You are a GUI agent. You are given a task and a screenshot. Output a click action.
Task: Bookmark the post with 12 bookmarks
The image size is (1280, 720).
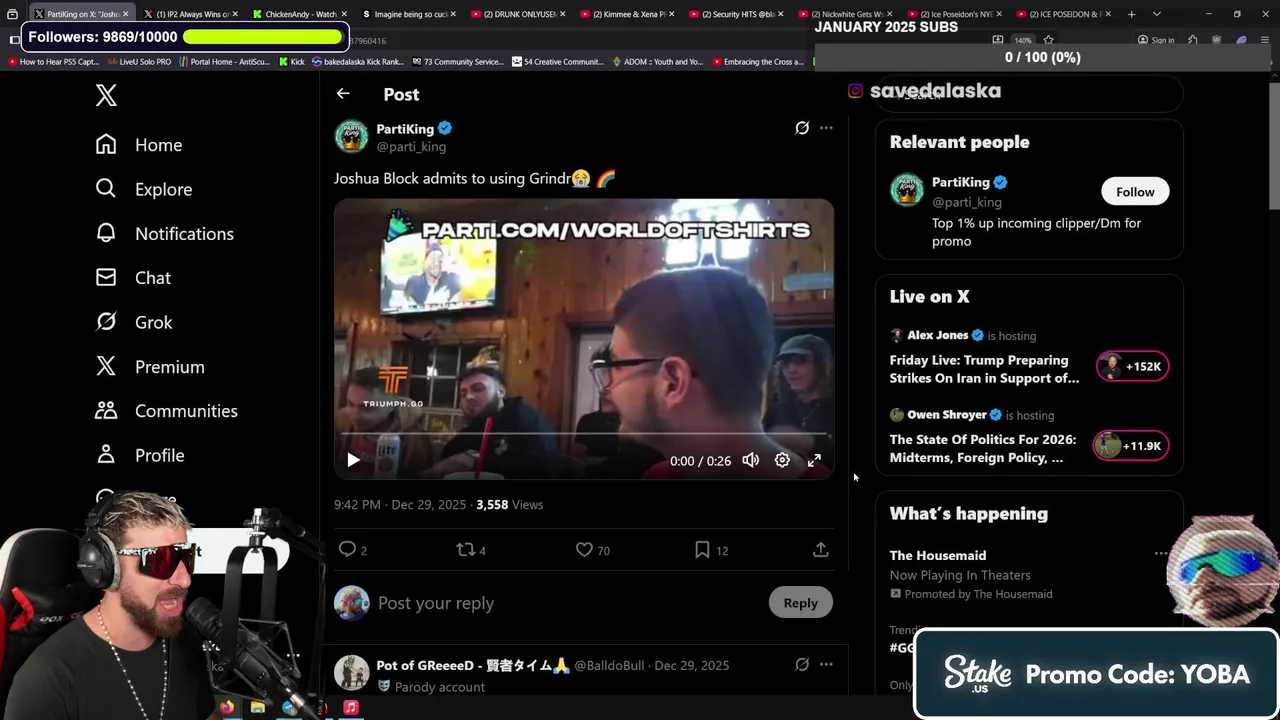click(x=703, y=549)
